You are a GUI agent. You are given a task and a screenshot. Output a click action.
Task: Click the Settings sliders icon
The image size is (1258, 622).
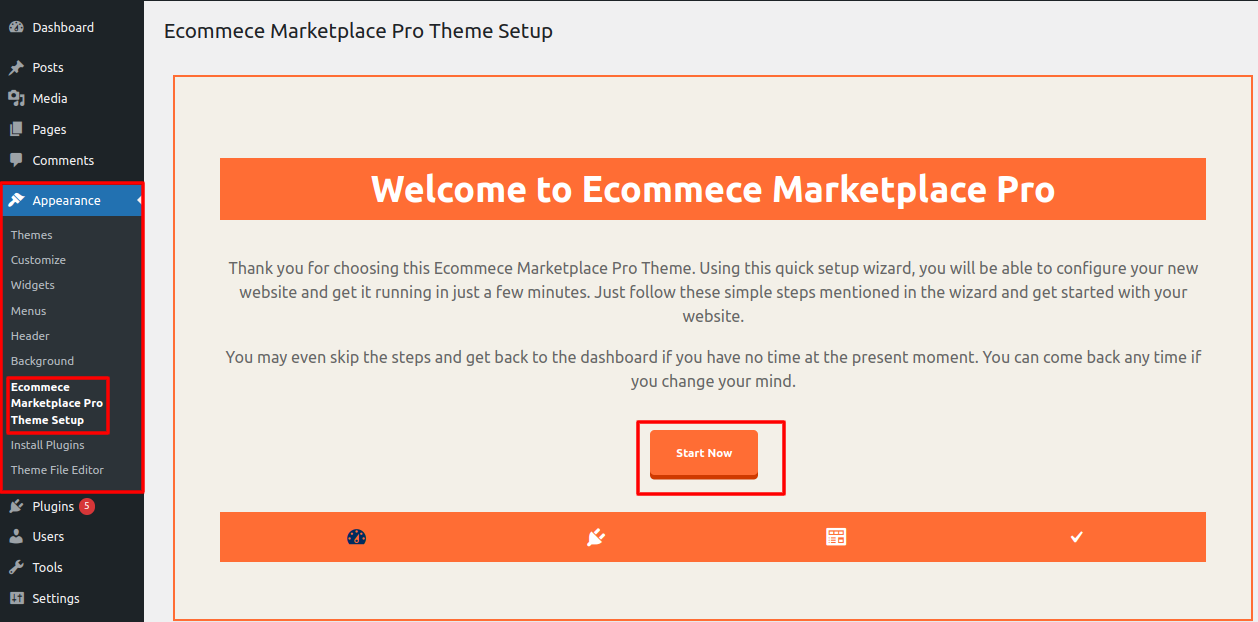click(x=16, y=599)
